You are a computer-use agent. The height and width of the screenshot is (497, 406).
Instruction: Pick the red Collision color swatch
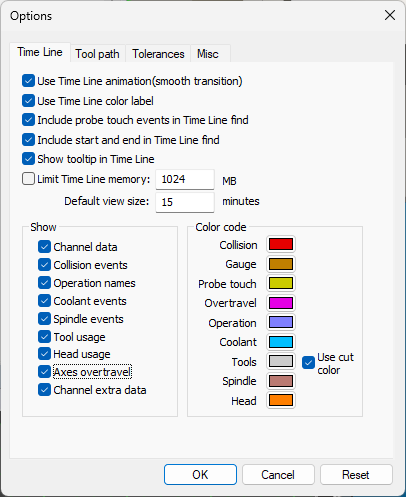click(281, 244)
